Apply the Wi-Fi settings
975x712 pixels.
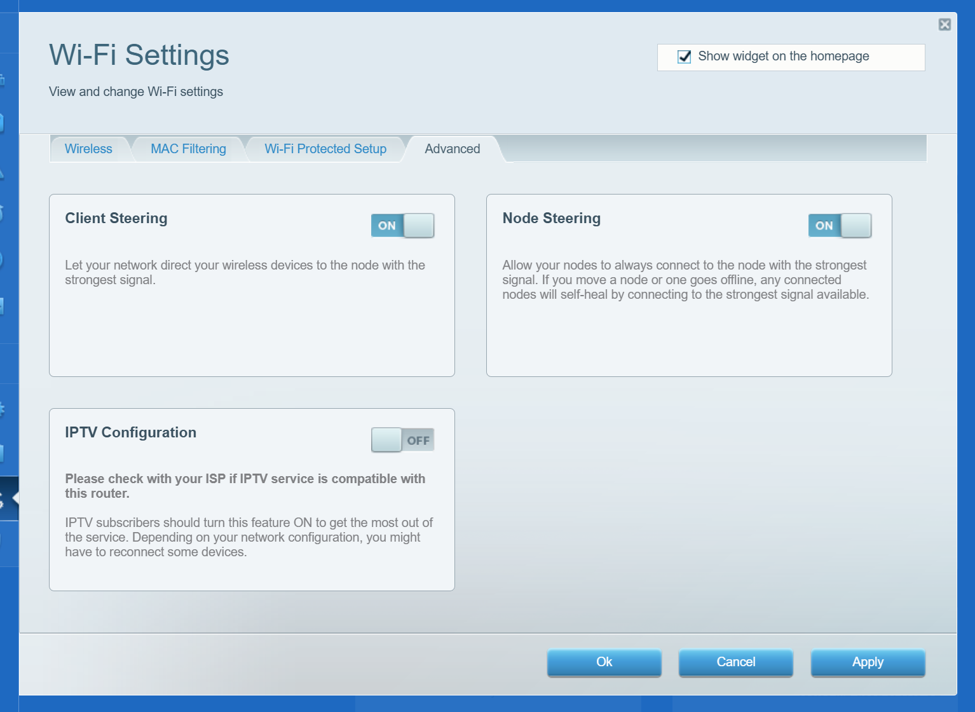867,662
